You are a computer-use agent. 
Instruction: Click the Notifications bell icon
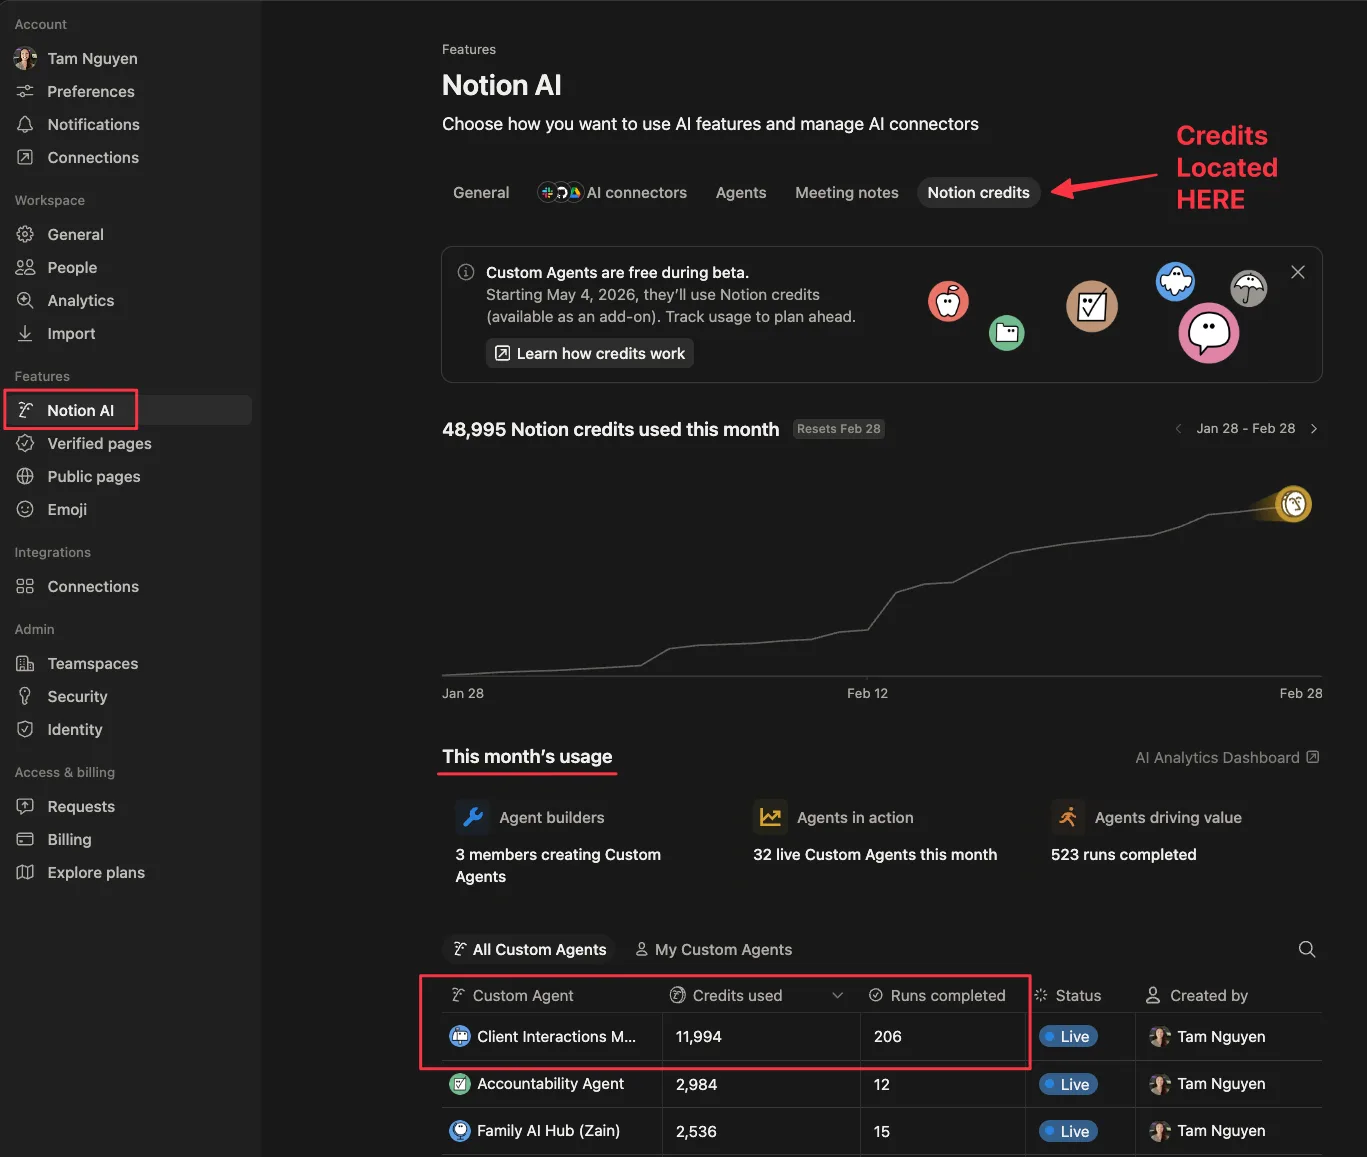tap(25, 124)
